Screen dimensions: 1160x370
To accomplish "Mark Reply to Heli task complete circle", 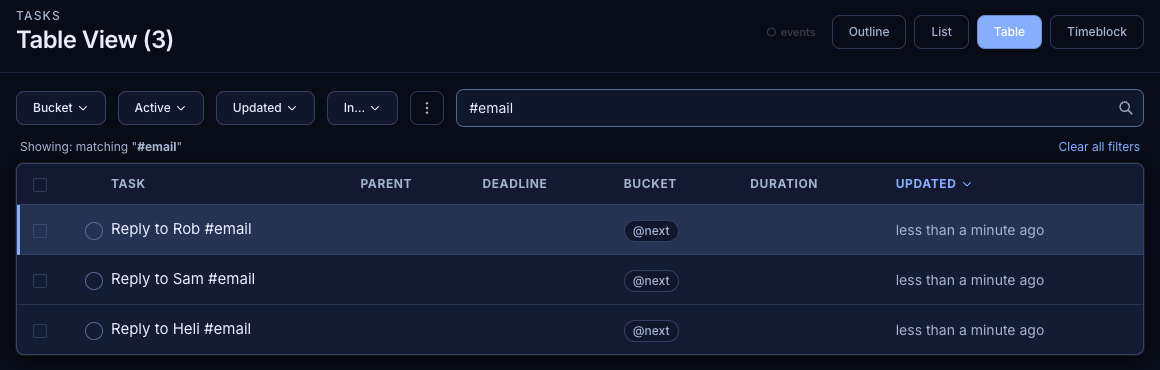I will pos(94,331).
